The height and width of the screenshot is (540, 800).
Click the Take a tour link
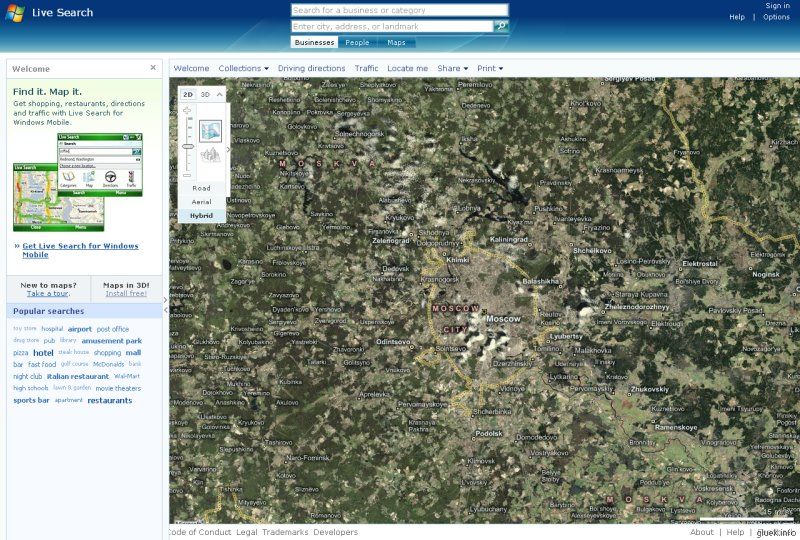tap(48, 294)
